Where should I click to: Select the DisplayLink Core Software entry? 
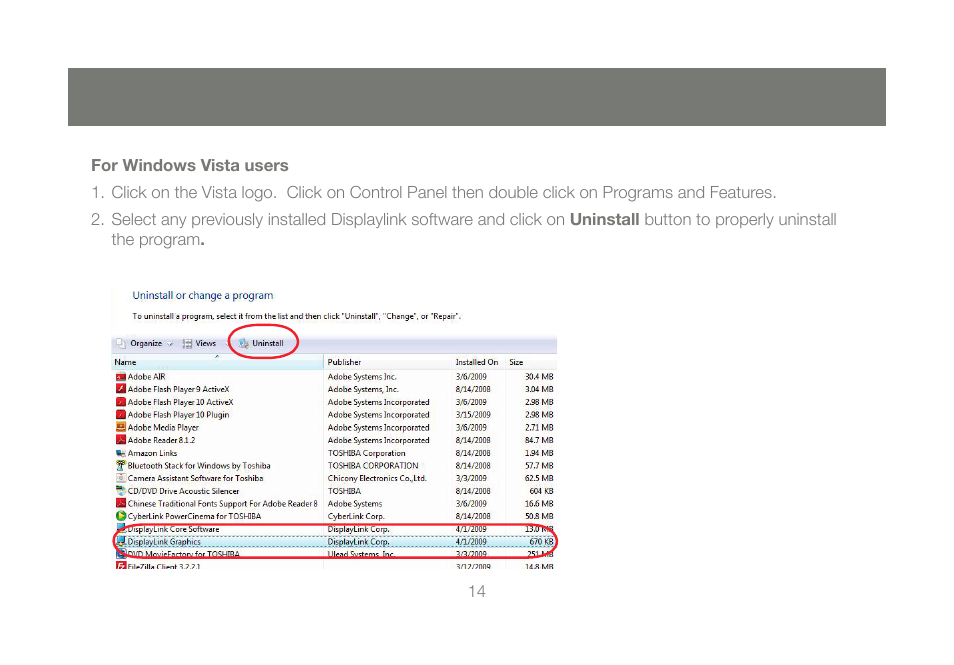pyautogui.click(x=173, y=529)
